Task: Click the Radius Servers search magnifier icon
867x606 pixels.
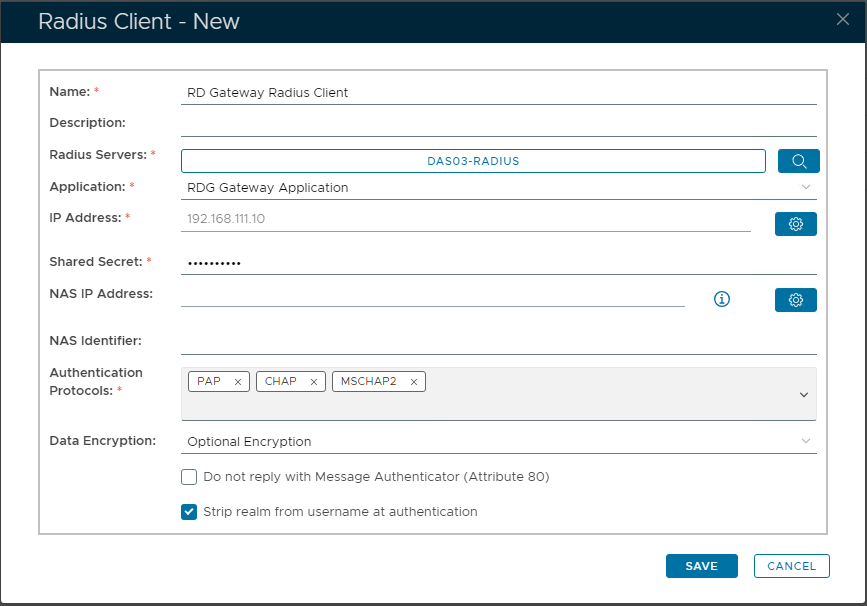Action: pos(797,161)
